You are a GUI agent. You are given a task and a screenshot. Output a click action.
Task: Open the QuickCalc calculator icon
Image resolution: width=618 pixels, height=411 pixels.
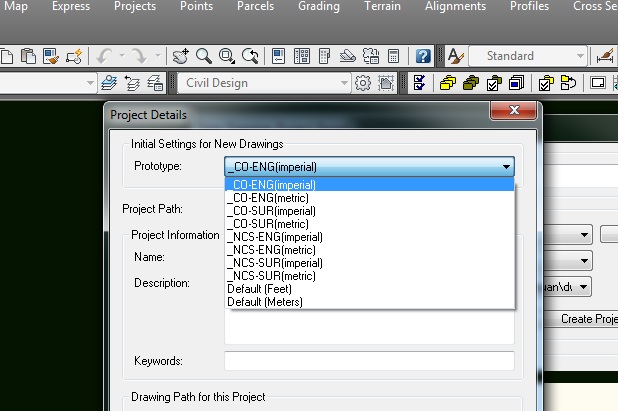pyautogui.click(x=393, y=56)
